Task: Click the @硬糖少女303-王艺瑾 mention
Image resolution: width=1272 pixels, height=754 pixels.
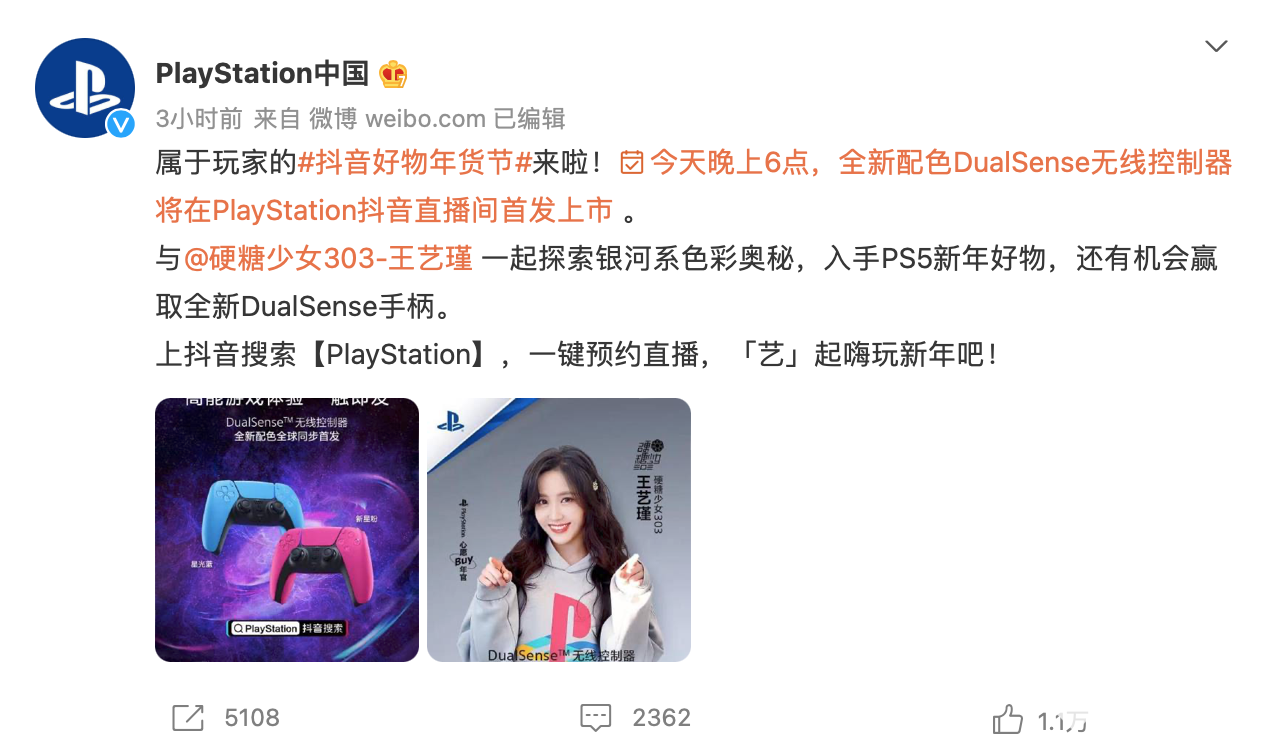Action: coord(328,258)
